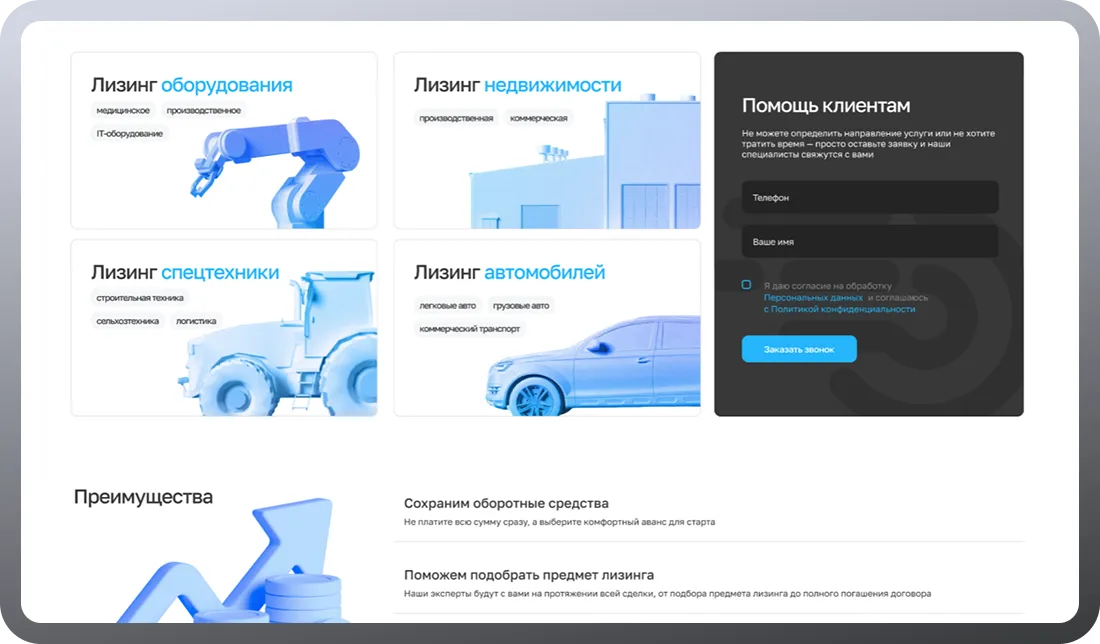The width and height of the screenshot is (1100, 644).
Task: Select the производственная tag
Action: (x=456, y=118)
